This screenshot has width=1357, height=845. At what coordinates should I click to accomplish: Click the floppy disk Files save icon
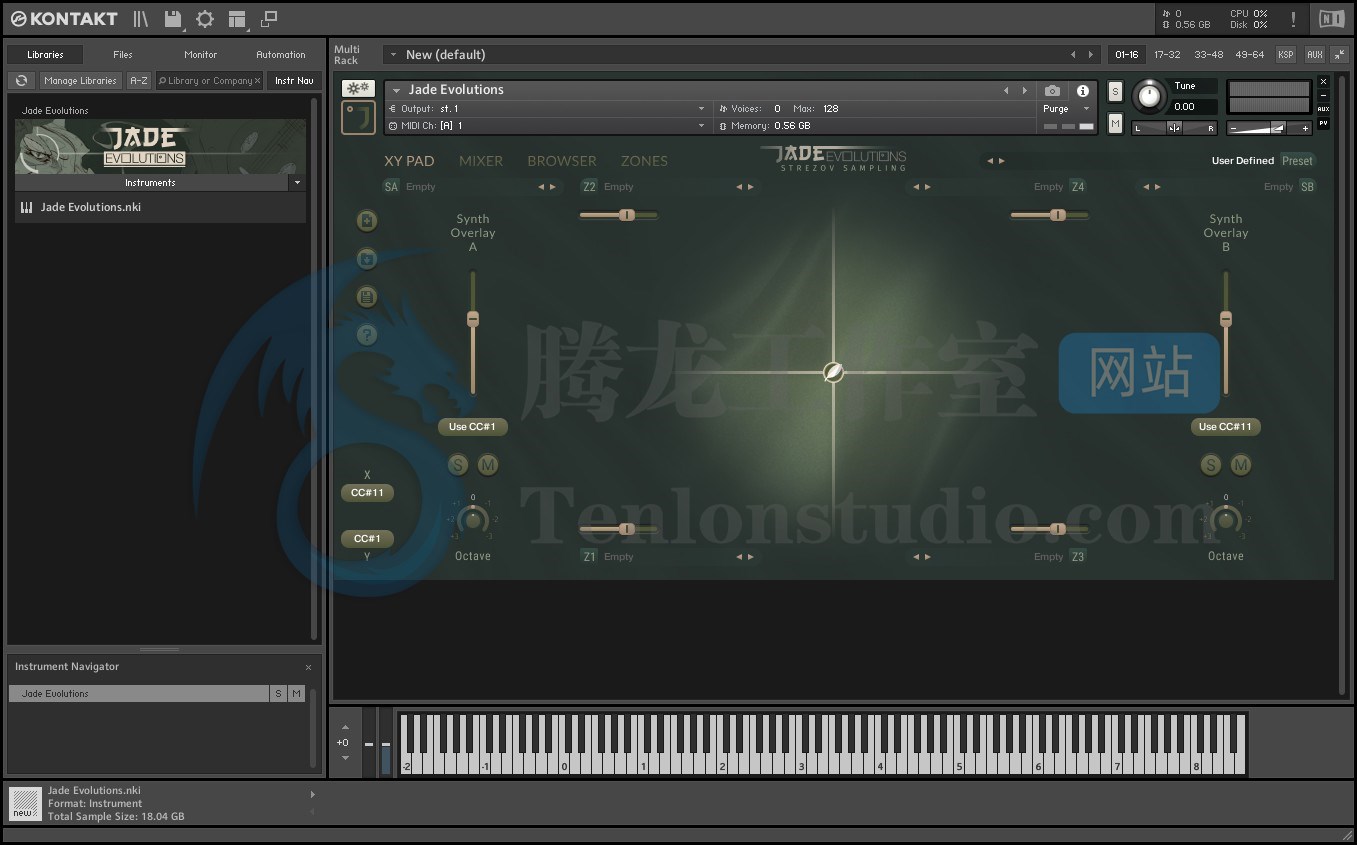coord(173,19)
